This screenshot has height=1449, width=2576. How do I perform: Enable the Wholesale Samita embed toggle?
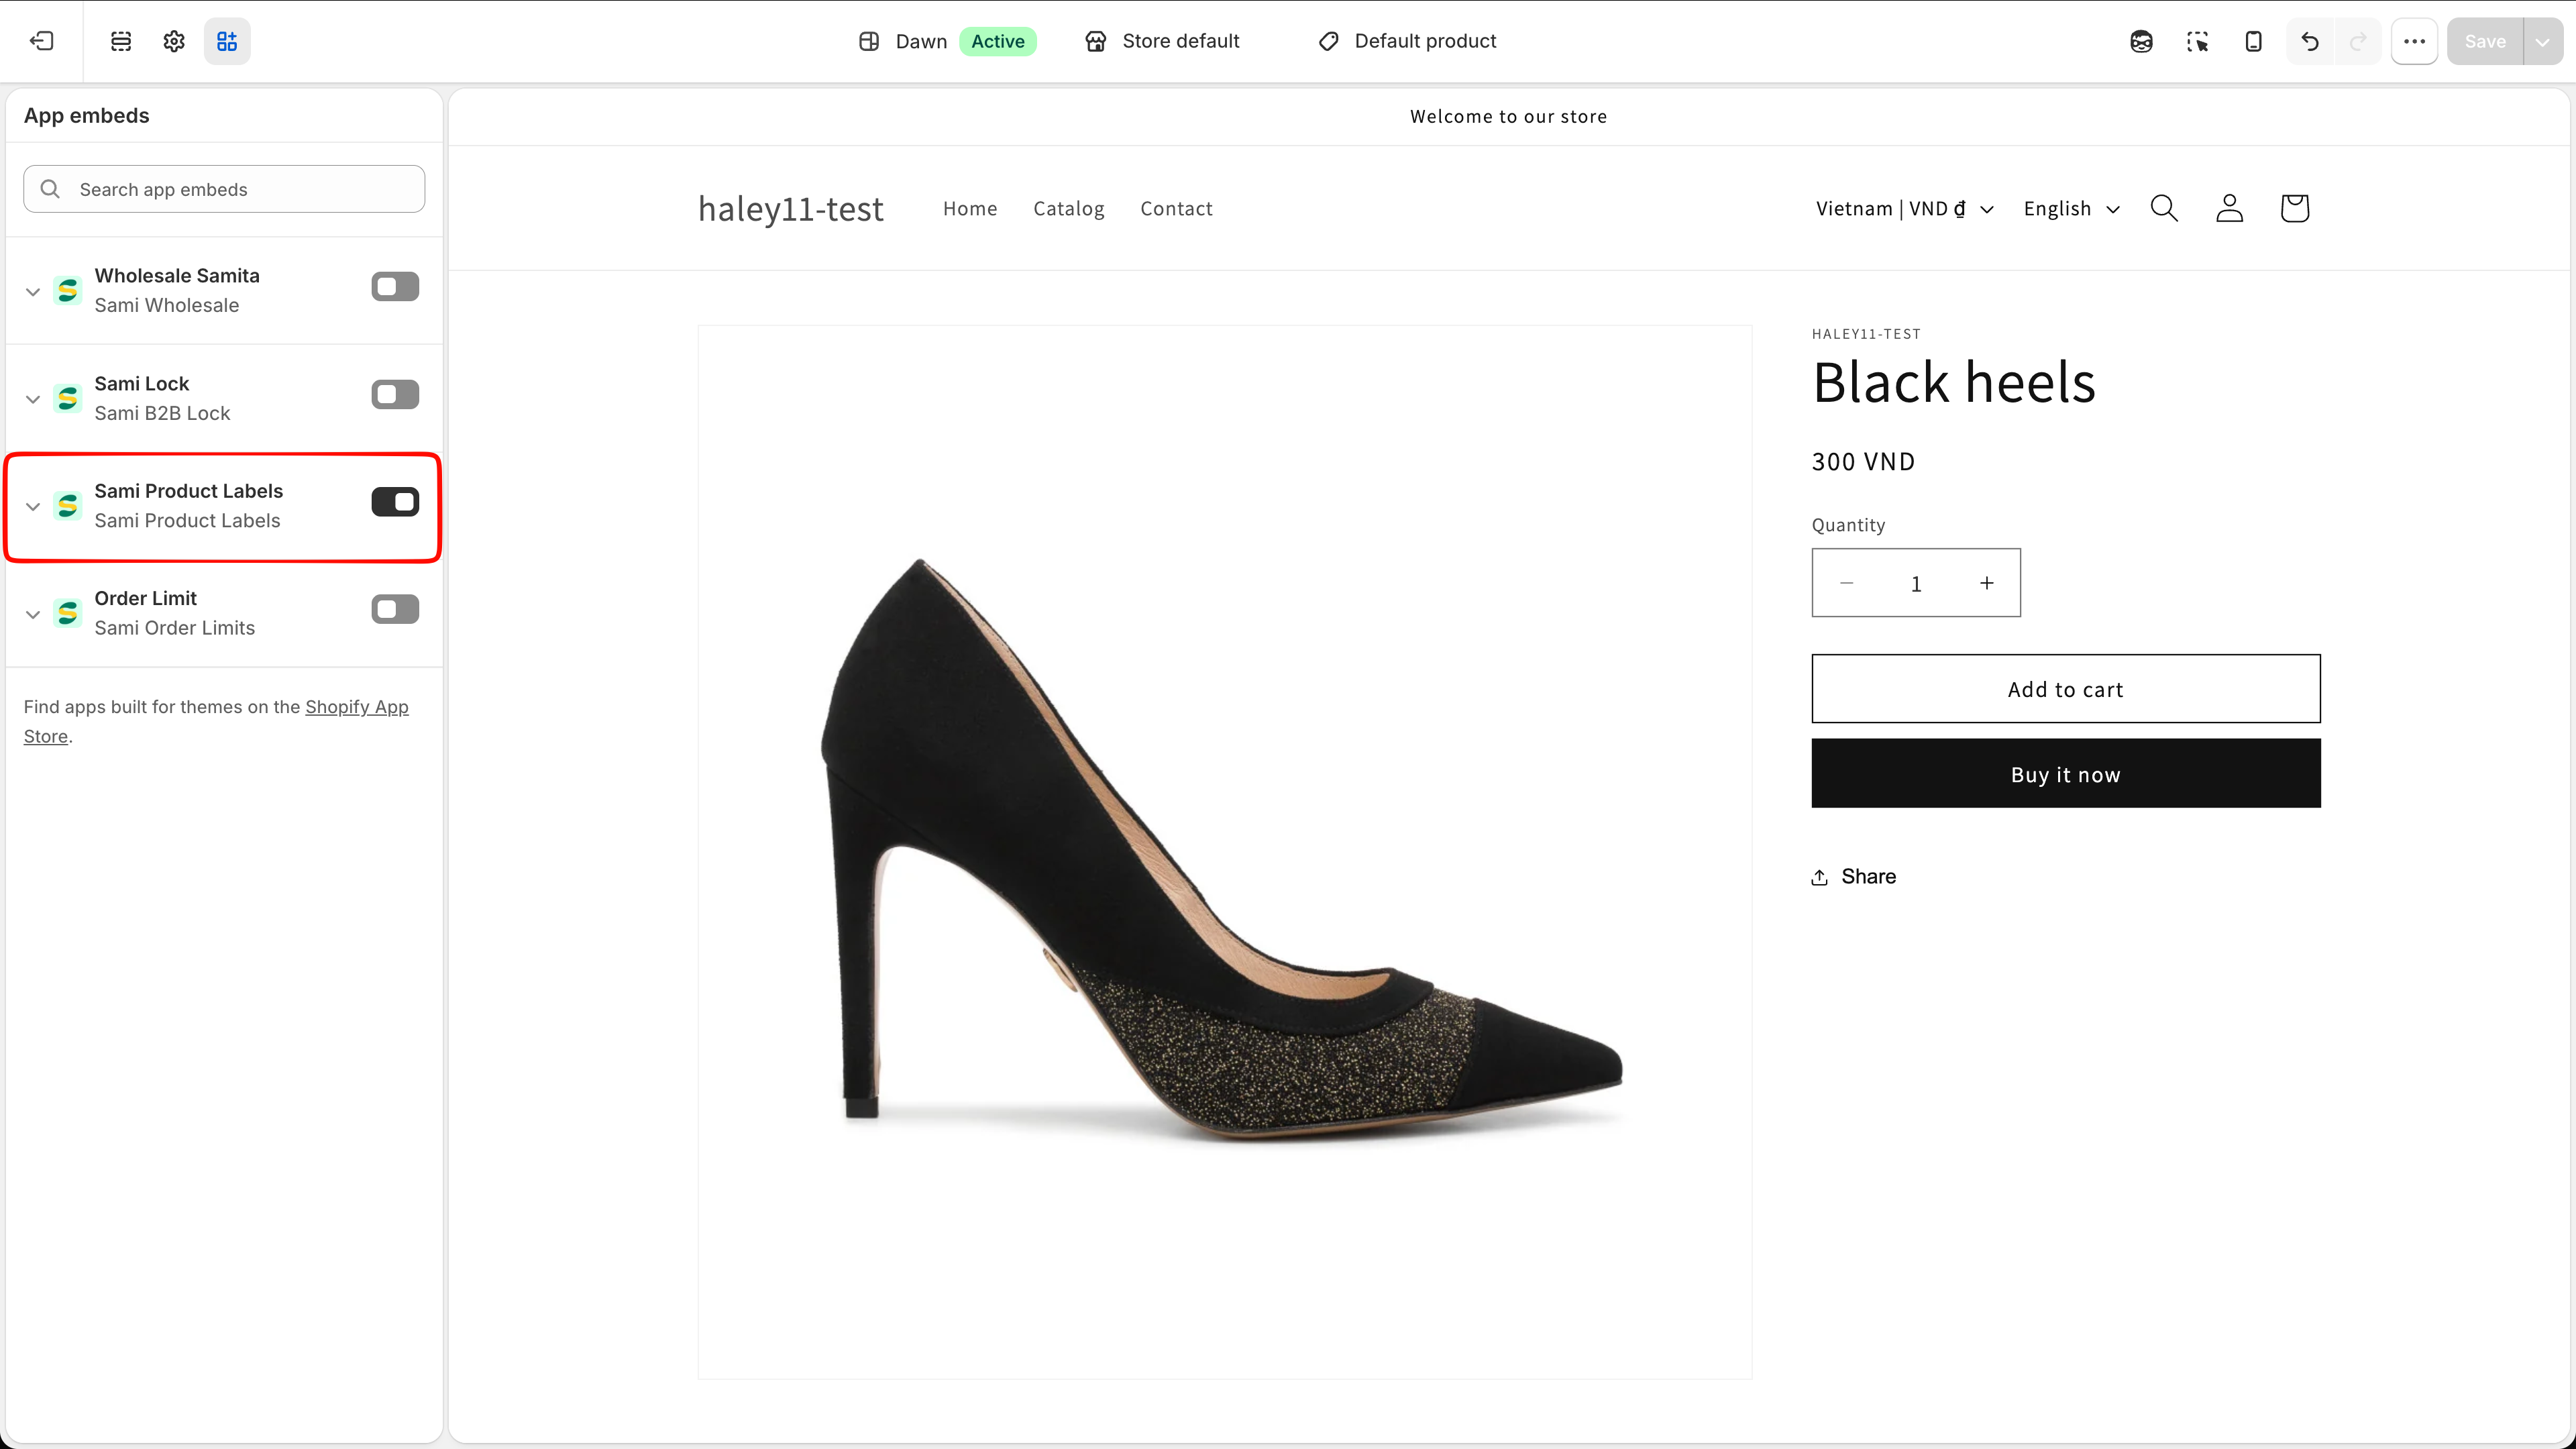tap(395, 287)
